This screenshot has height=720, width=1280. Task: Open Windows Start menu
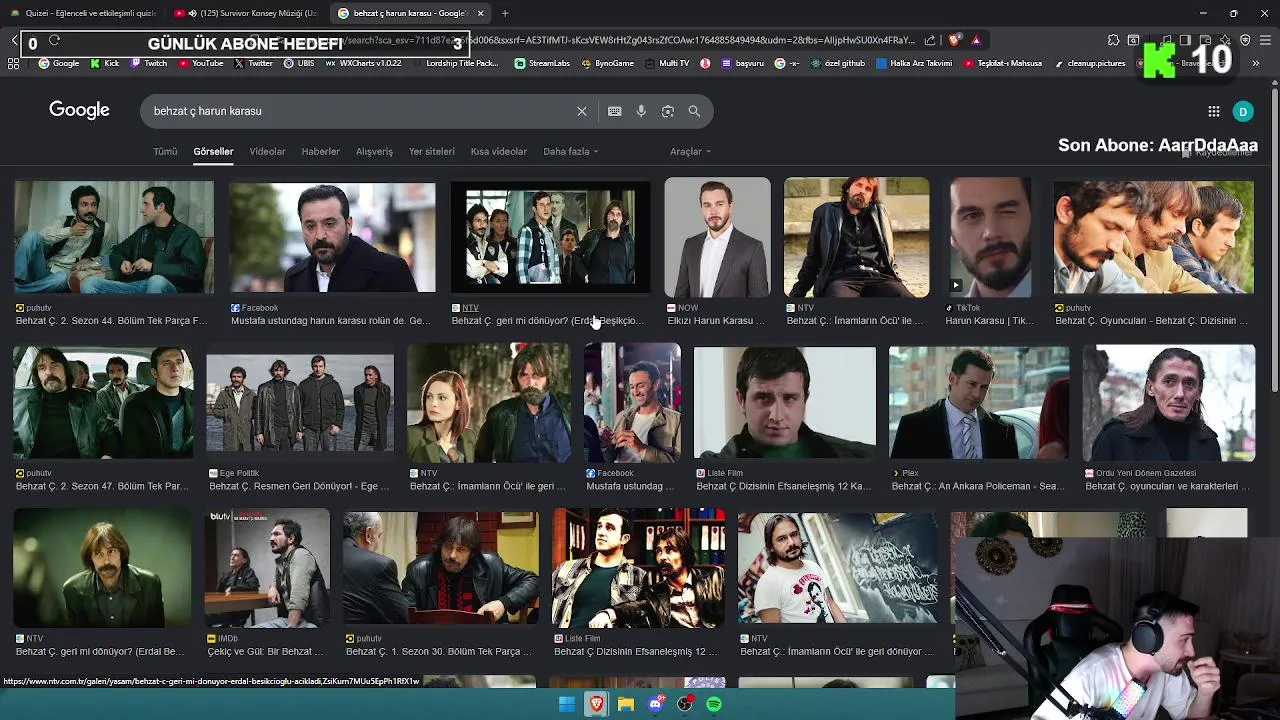point(567,704)
